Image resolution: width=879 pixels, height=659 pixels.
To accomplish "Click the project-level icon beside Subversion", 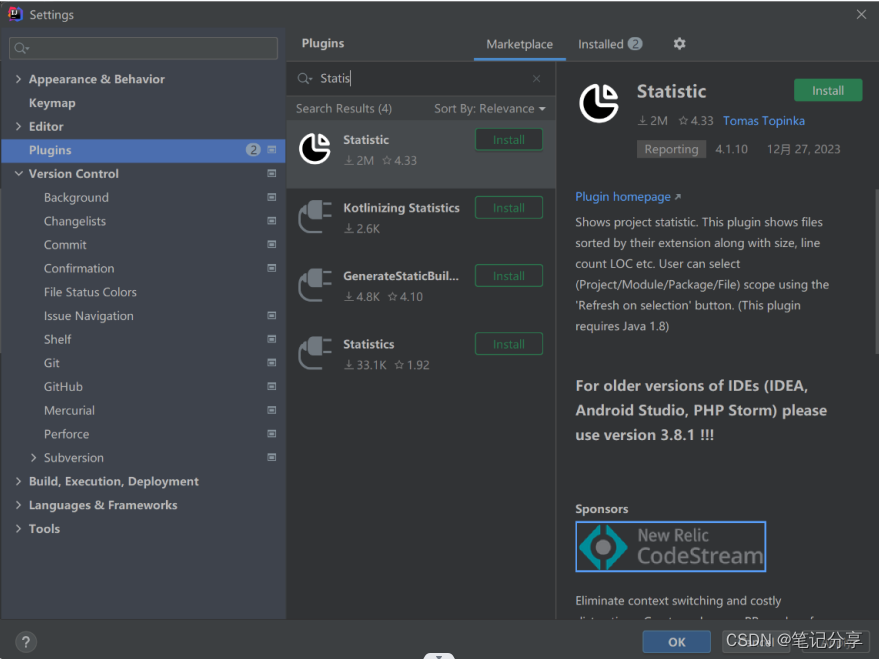I will 272,457.
